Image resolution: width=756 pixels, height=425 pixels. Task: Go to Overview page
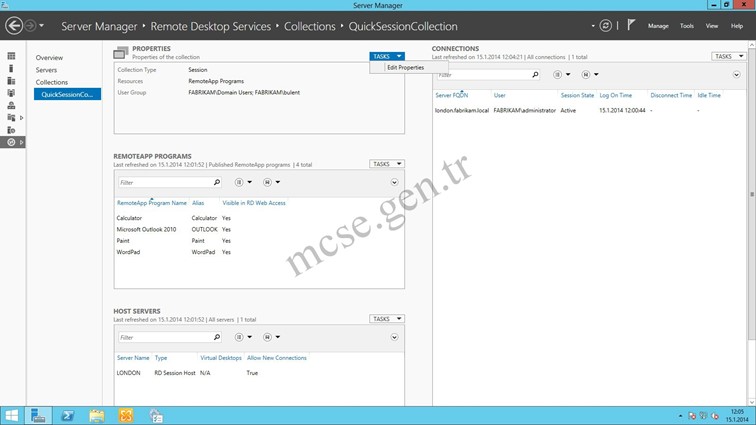click(x=49, y=57)
